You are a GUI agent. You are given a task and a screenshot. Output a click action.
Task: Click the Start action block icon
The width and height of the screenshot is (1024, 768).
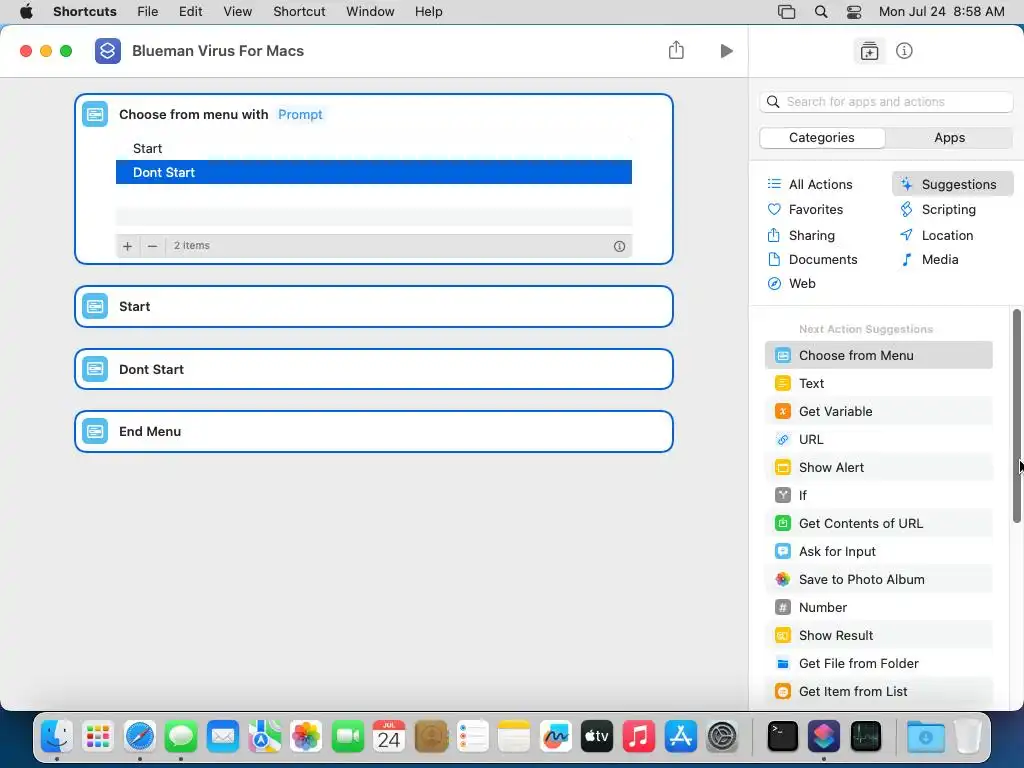95,306
